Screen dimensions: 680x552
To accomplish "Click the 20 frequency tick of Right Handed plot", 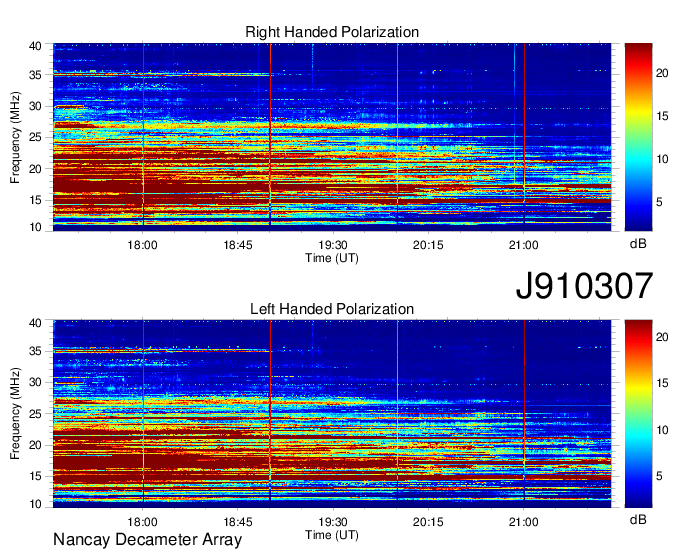I will click(x=35, y=169).
